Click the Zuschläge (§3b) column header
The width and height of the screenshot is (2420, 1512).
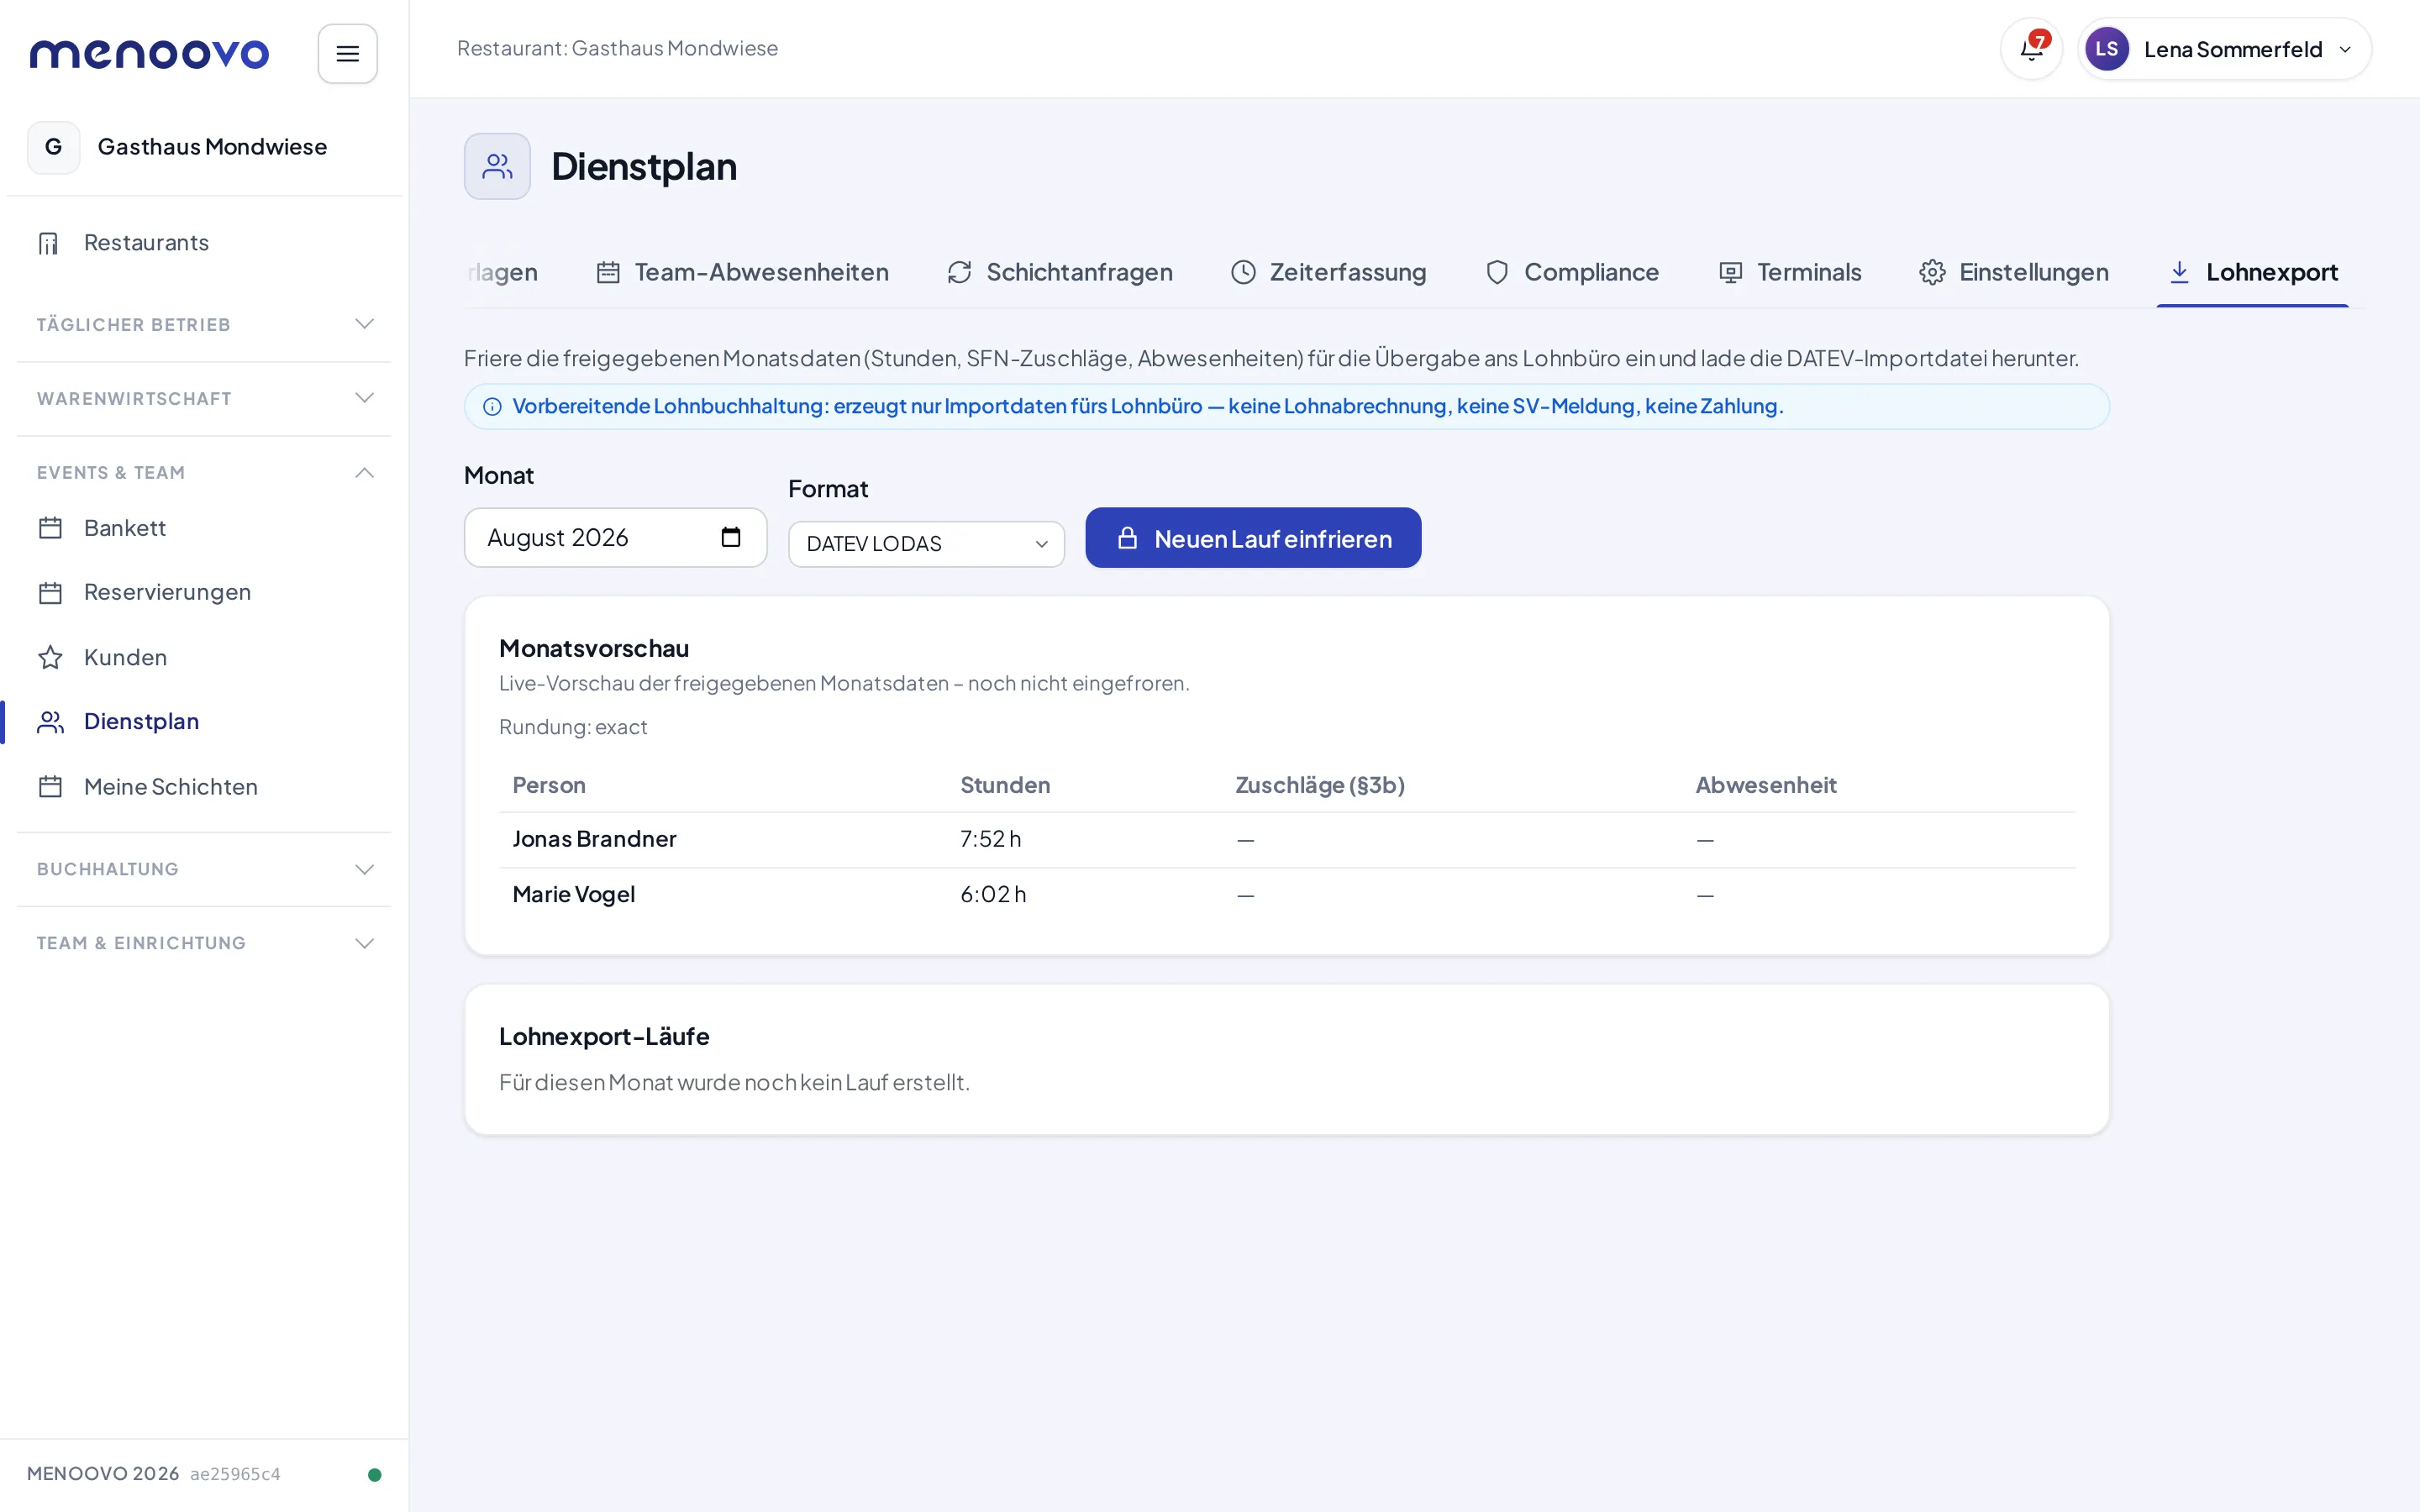click(1320, 785)
